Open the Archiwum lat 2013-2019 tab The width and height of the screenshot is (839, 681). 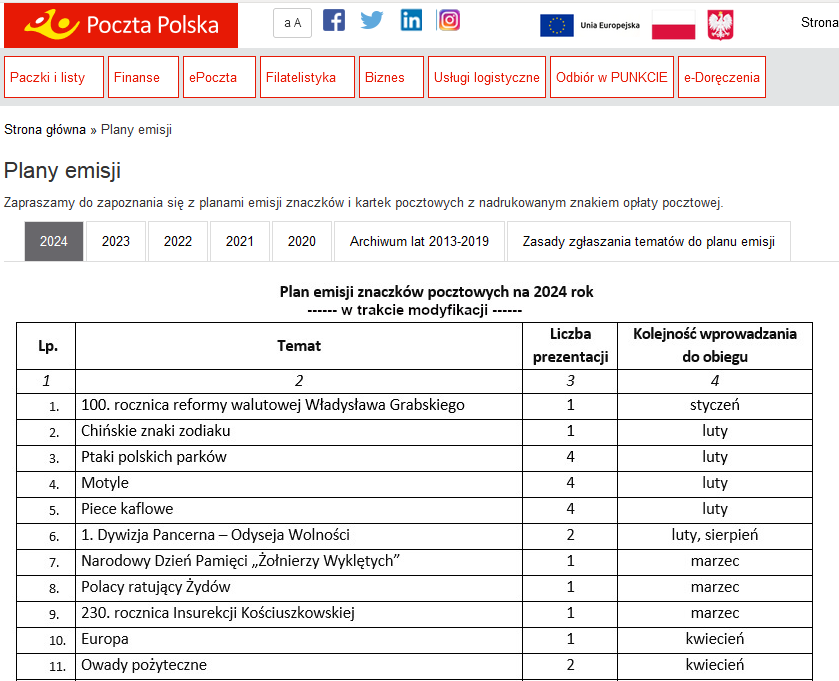[x=419, y=242]
